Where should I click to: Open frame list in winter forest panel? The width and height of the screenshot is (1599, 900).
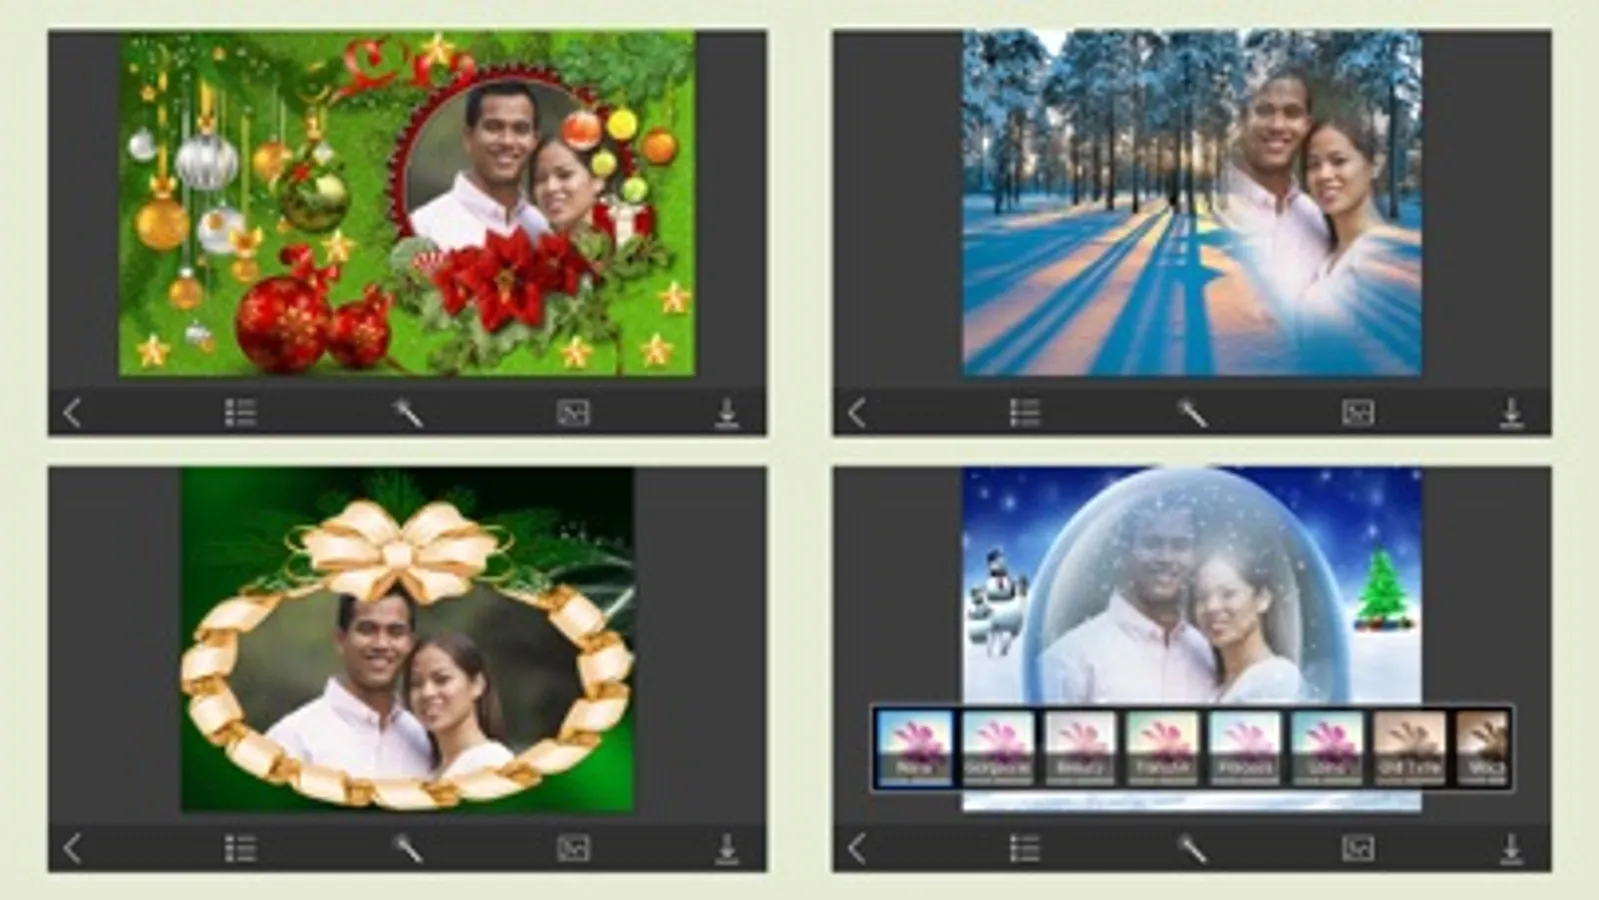1025,412
